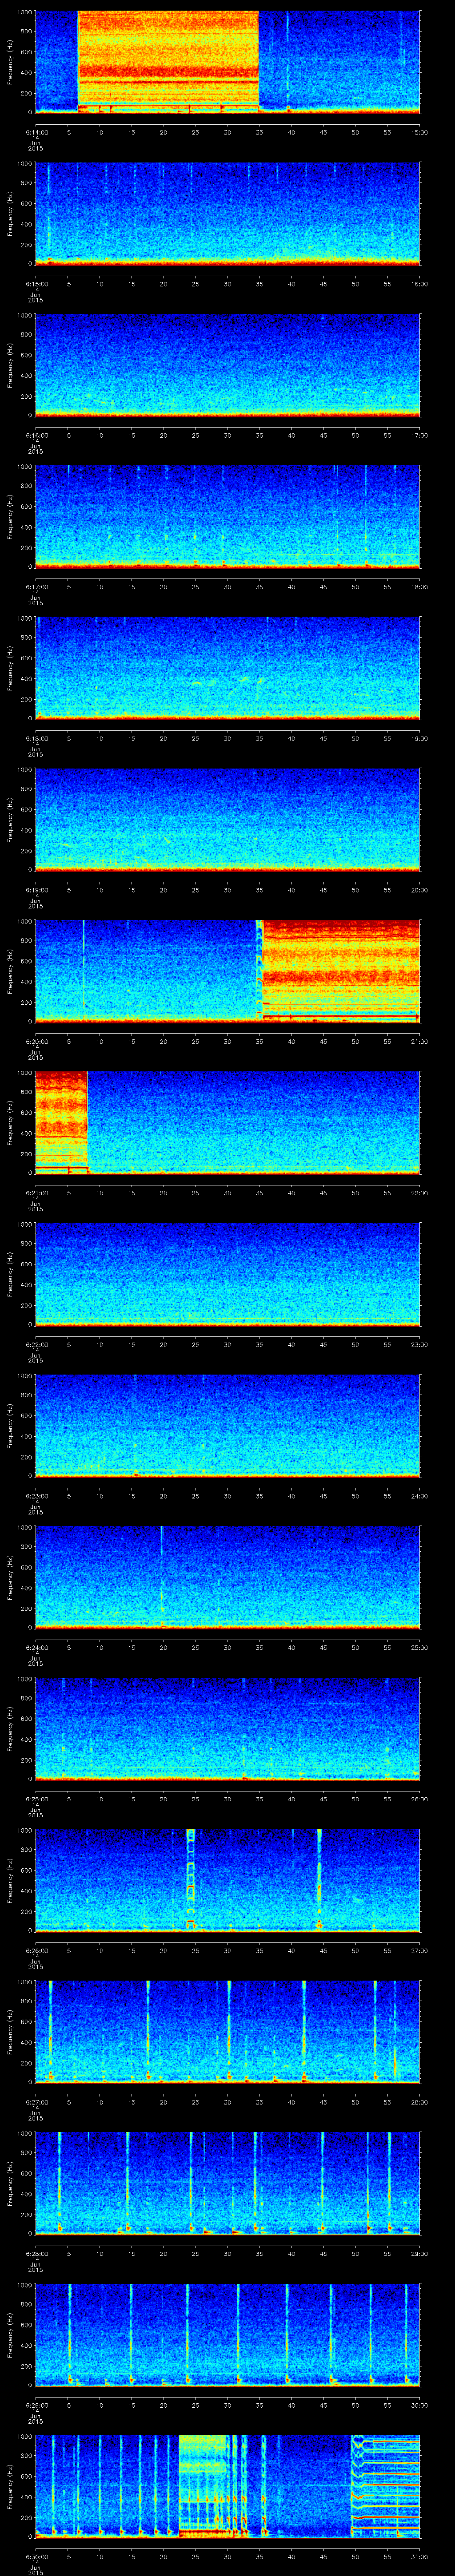Viewport: 455px width, 2576px height.
Task: Pick the "6:23:00" start time label
Action: [x=36, y=1495]
